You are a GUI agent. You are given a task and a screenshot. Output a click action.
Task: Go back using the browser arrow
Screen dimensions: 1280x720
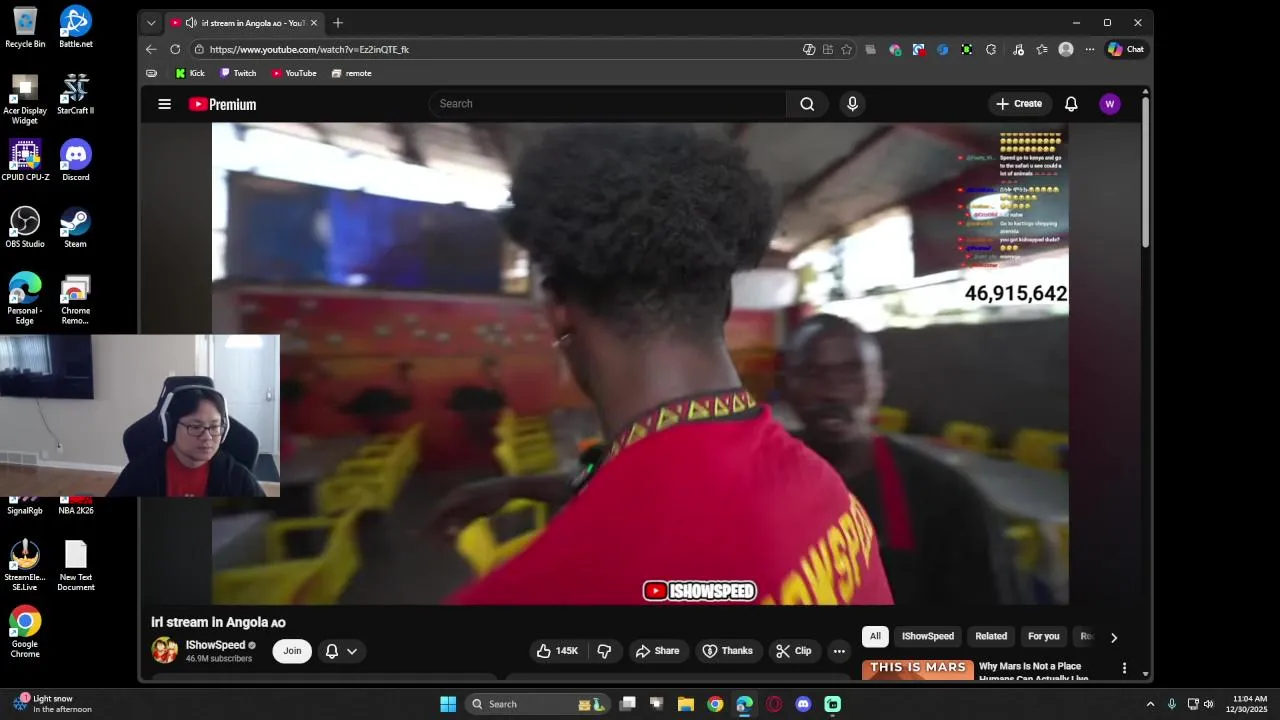click(x=151, y=49)
